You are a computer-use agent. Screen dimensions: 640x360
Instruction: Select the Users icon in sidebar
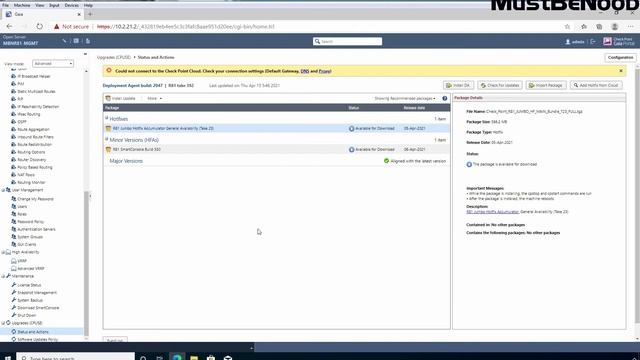tap(13, 207)
